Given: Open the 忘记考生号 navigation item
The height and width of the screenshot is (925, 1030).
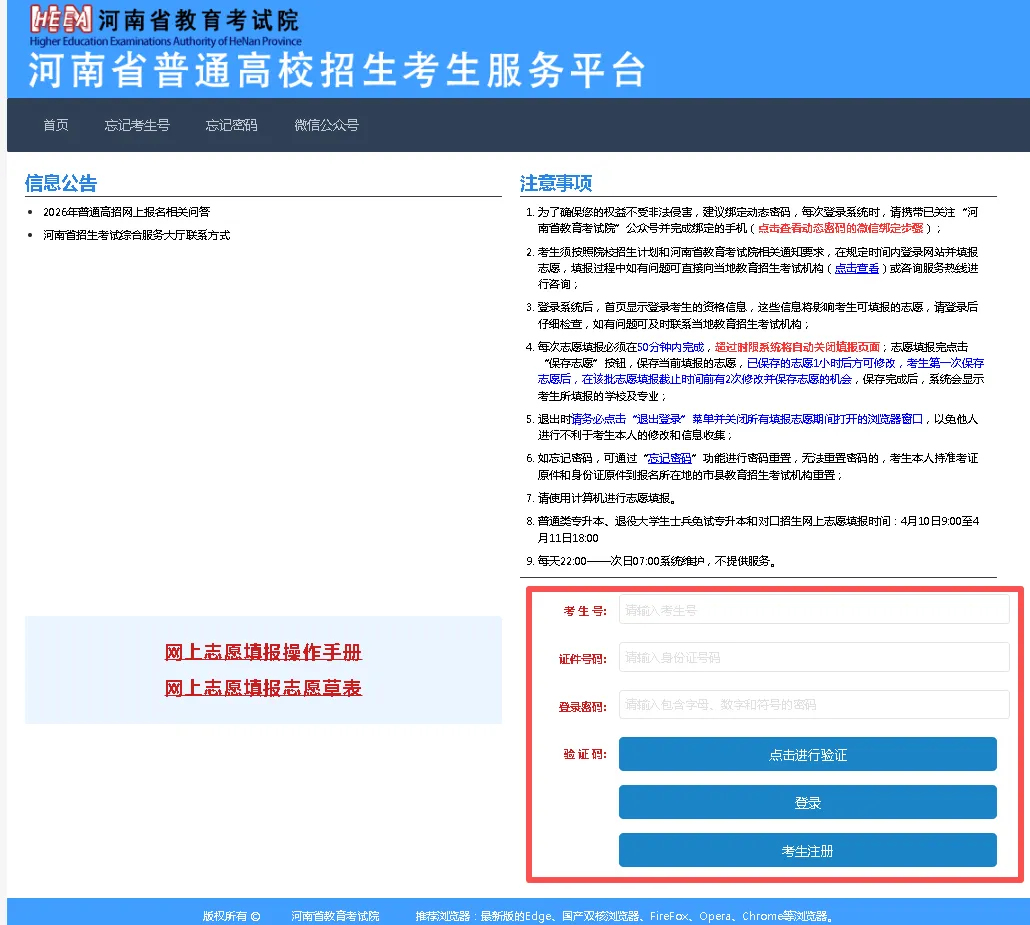Looking at the screenshot, I should tap(137, 125).
